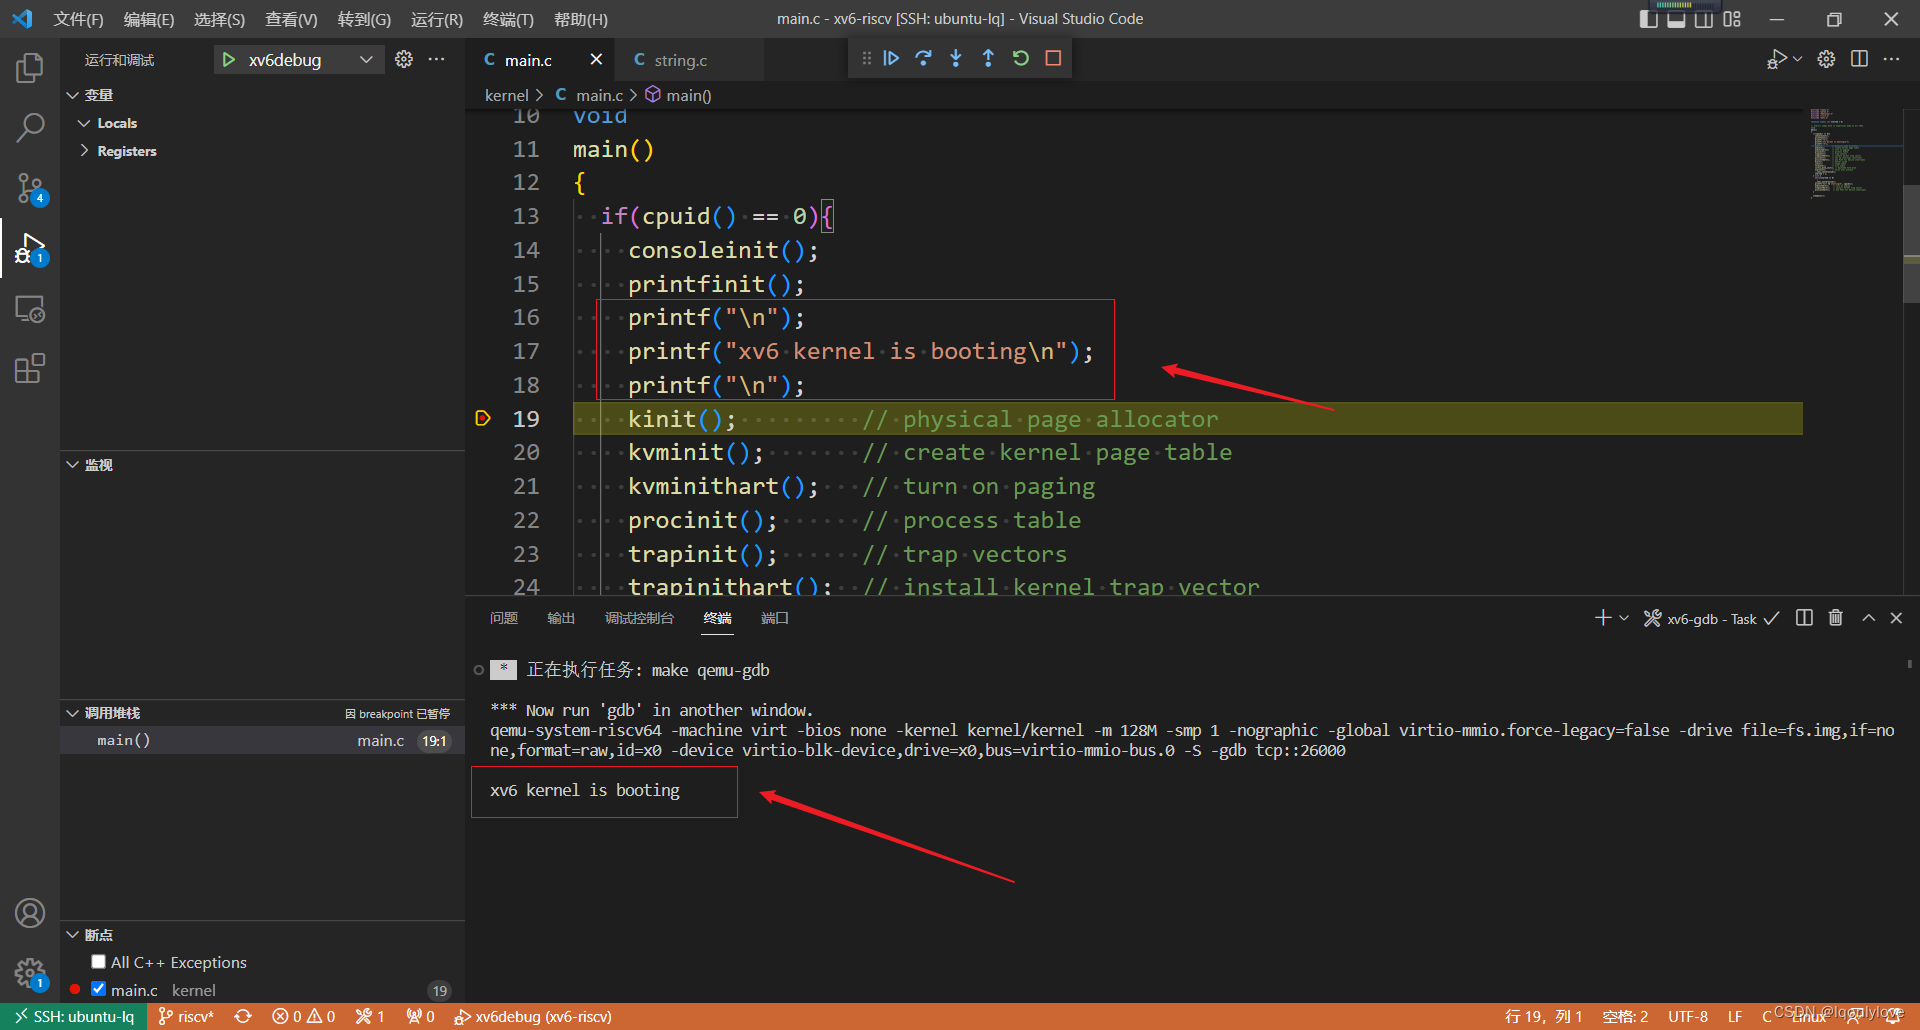Open Run and Debug view icon

30,248
